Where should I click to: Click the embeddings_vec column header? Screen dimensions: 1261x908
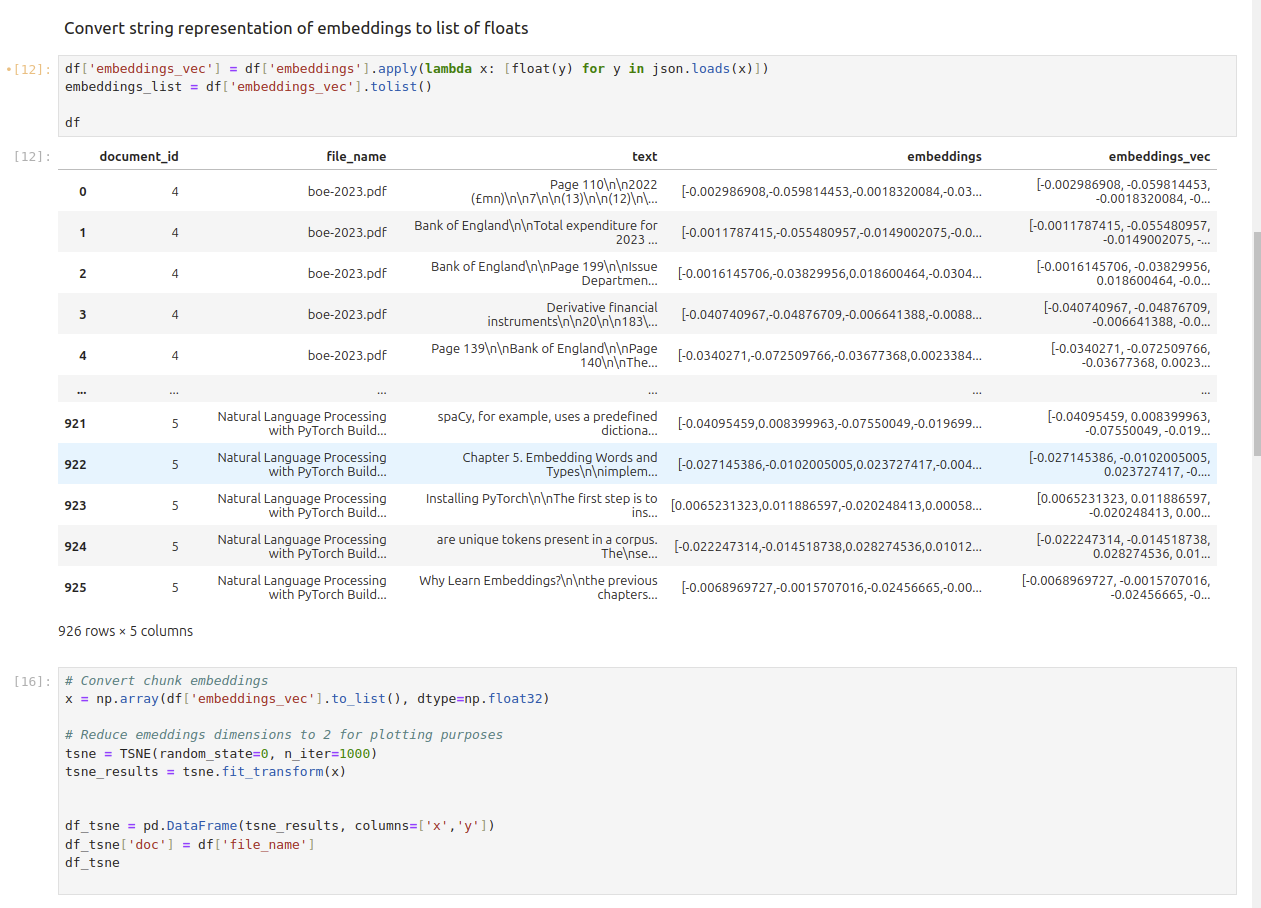click(x=1158, y=156)
